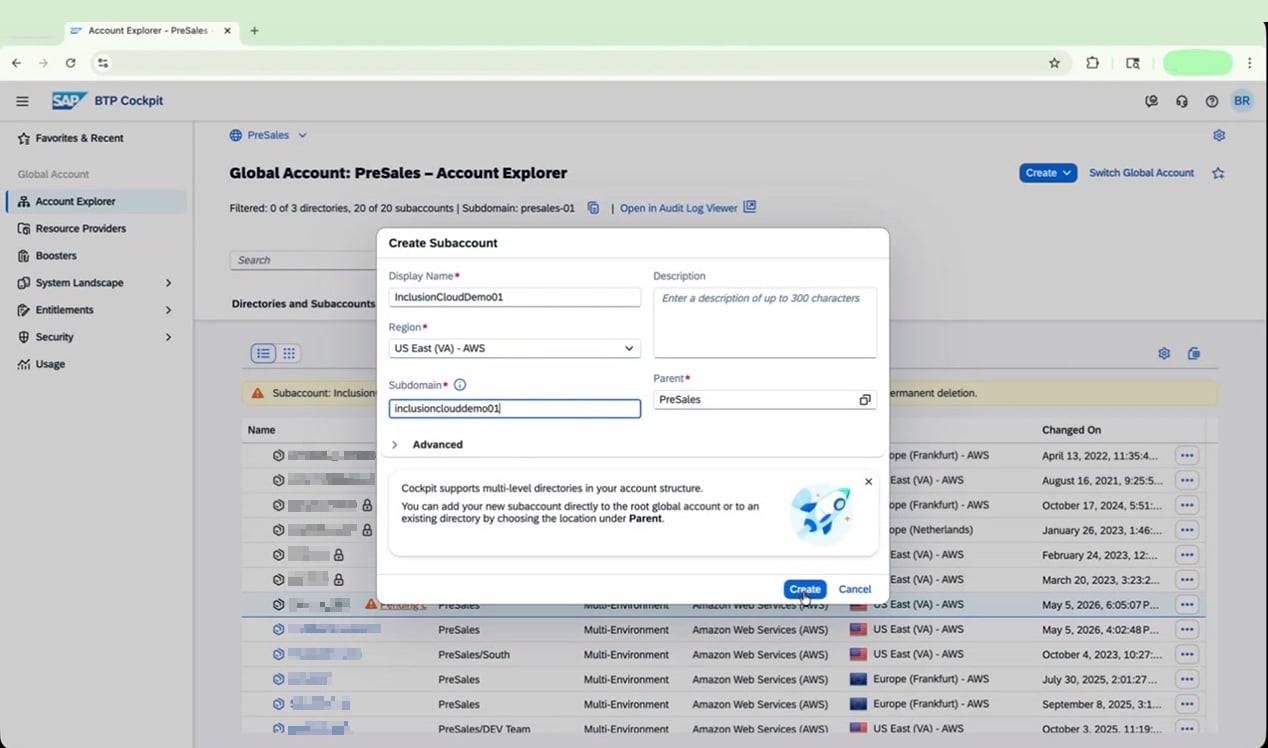Open the BR user avatar menu
This screenshot has height=748, width=1268.
click(1242, 101)
